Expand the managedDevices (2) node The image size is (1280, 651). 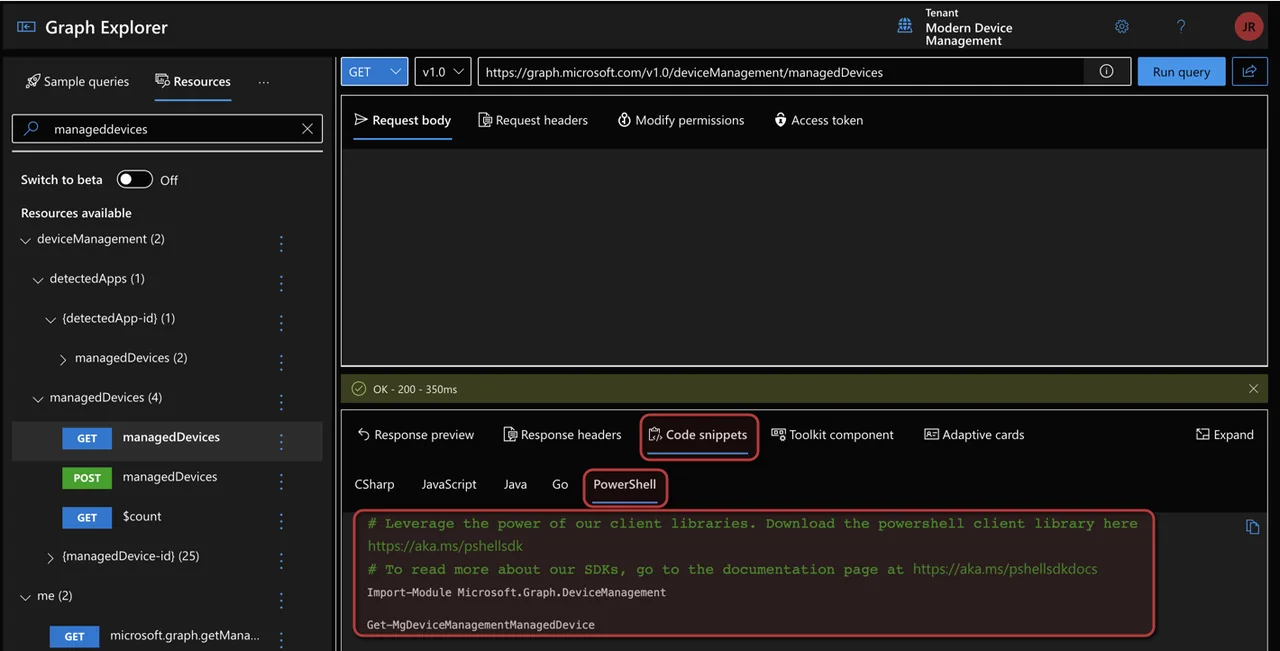pyautogui.click(x=63, y=359)
